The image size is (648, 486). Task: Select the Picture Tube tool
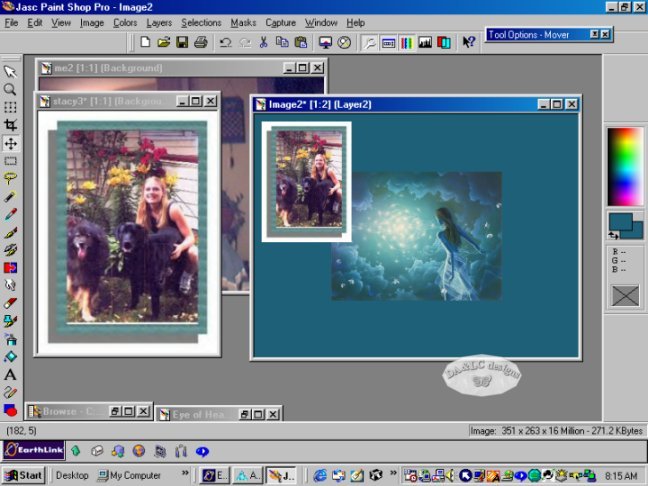tap(10, 321)
